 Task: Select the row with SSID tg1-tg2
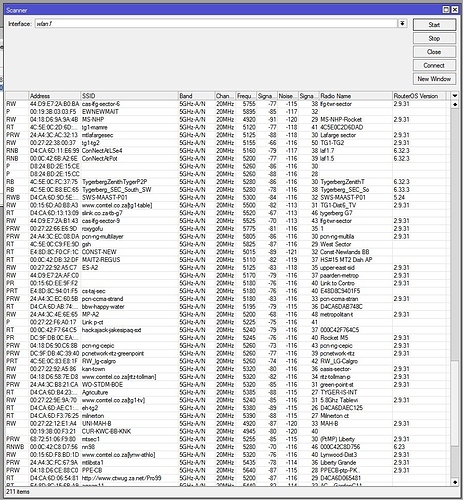[x=227, y=143]
